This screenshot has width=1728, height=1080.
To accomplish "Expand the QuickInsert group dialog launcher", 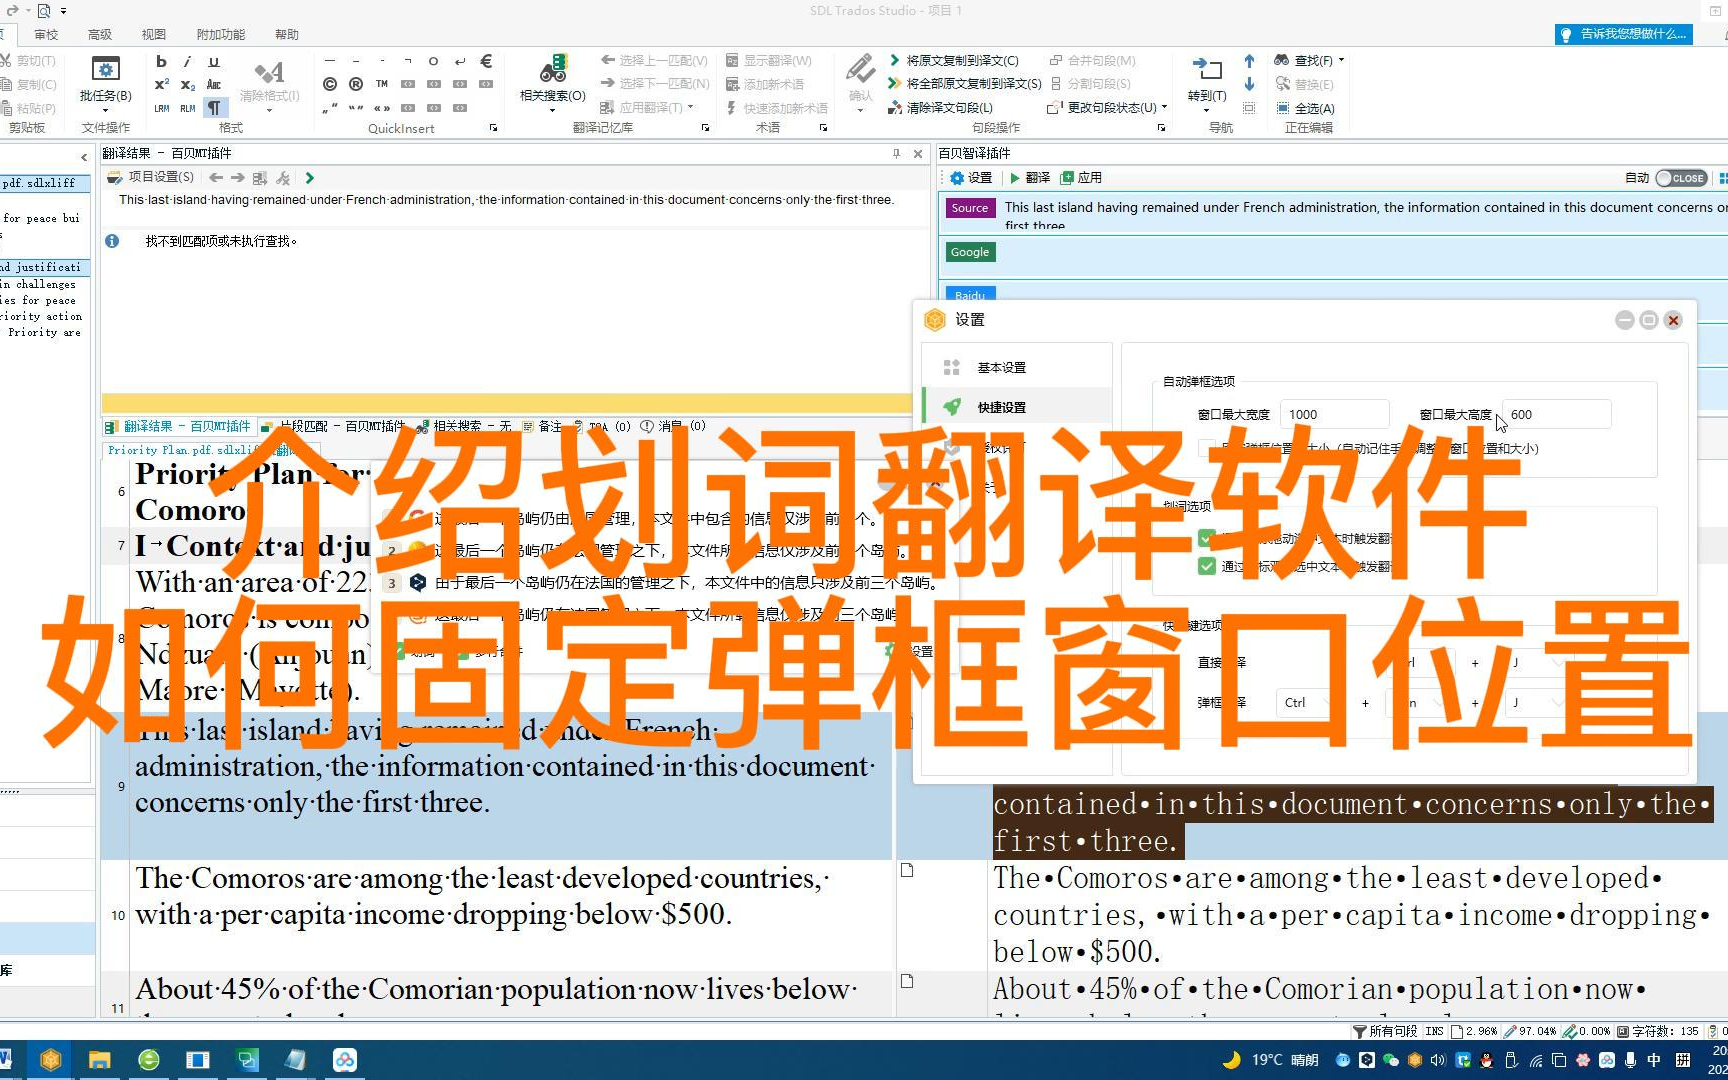I will point(493,128).
